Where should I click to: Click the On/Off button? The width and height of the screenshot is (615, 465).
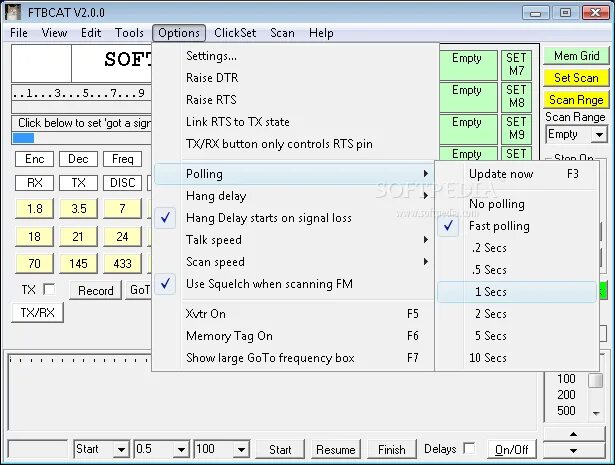[511, 449]
